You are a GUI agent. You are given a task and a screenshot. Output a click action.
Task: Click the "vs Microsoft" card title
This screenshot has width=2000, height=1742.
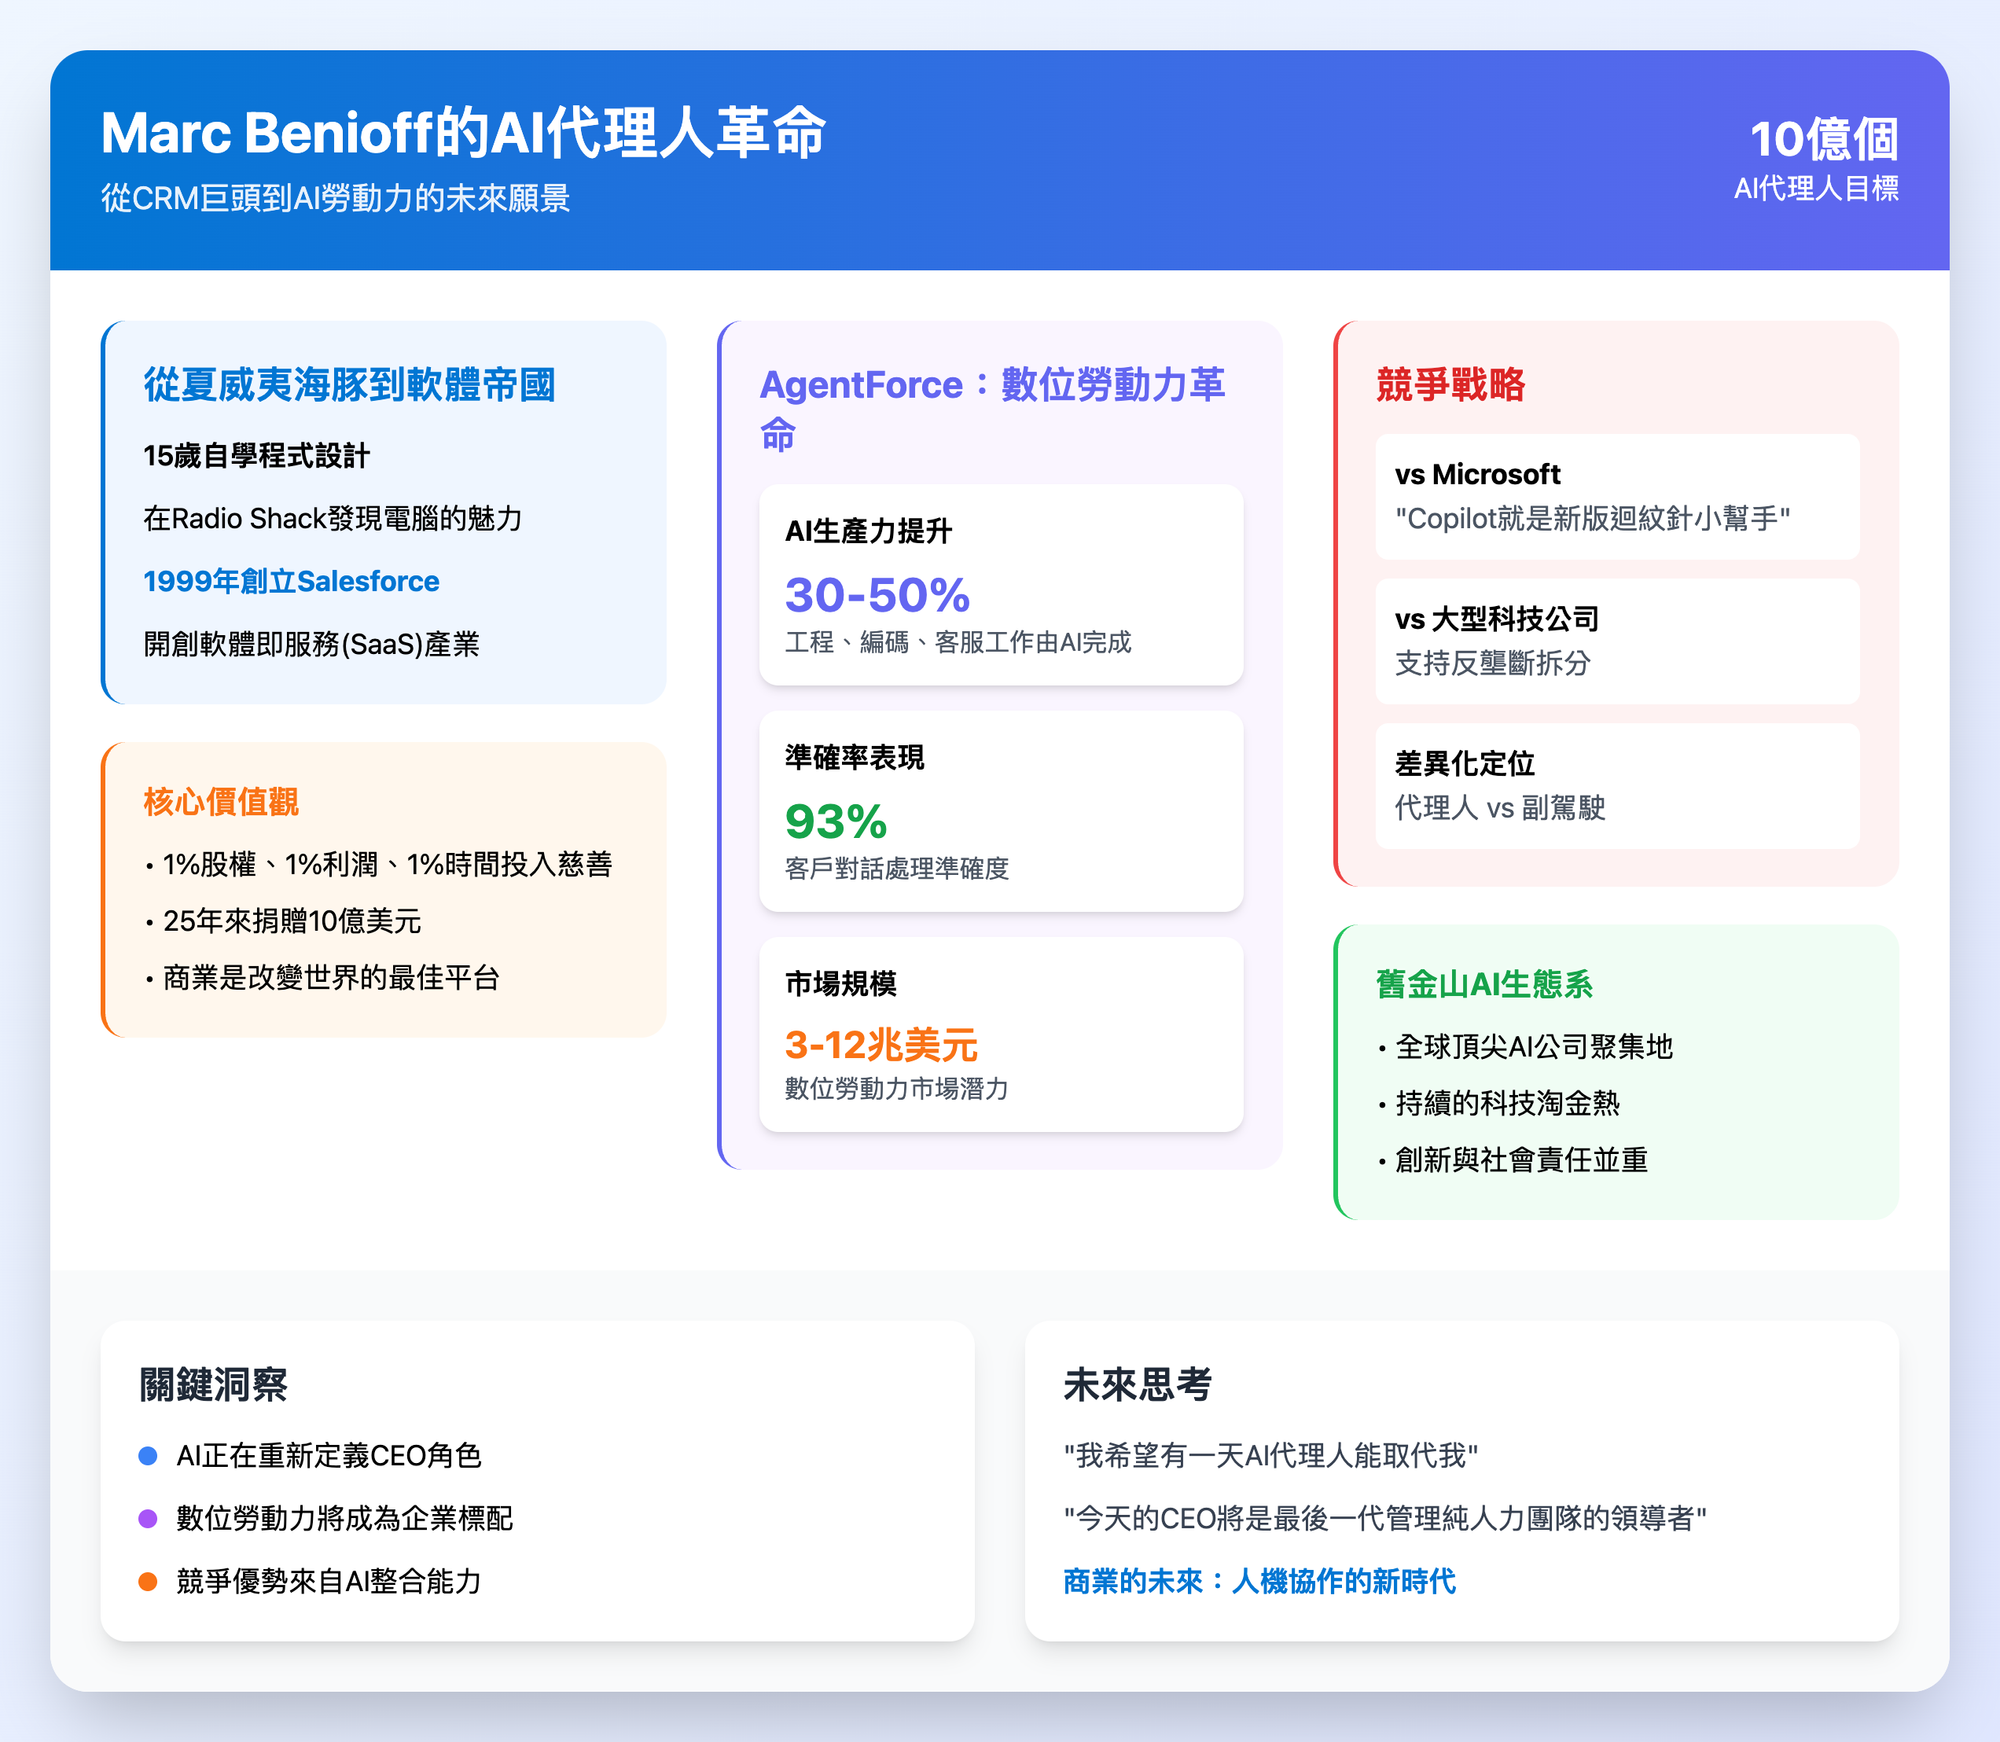(x=1477, y=474)
